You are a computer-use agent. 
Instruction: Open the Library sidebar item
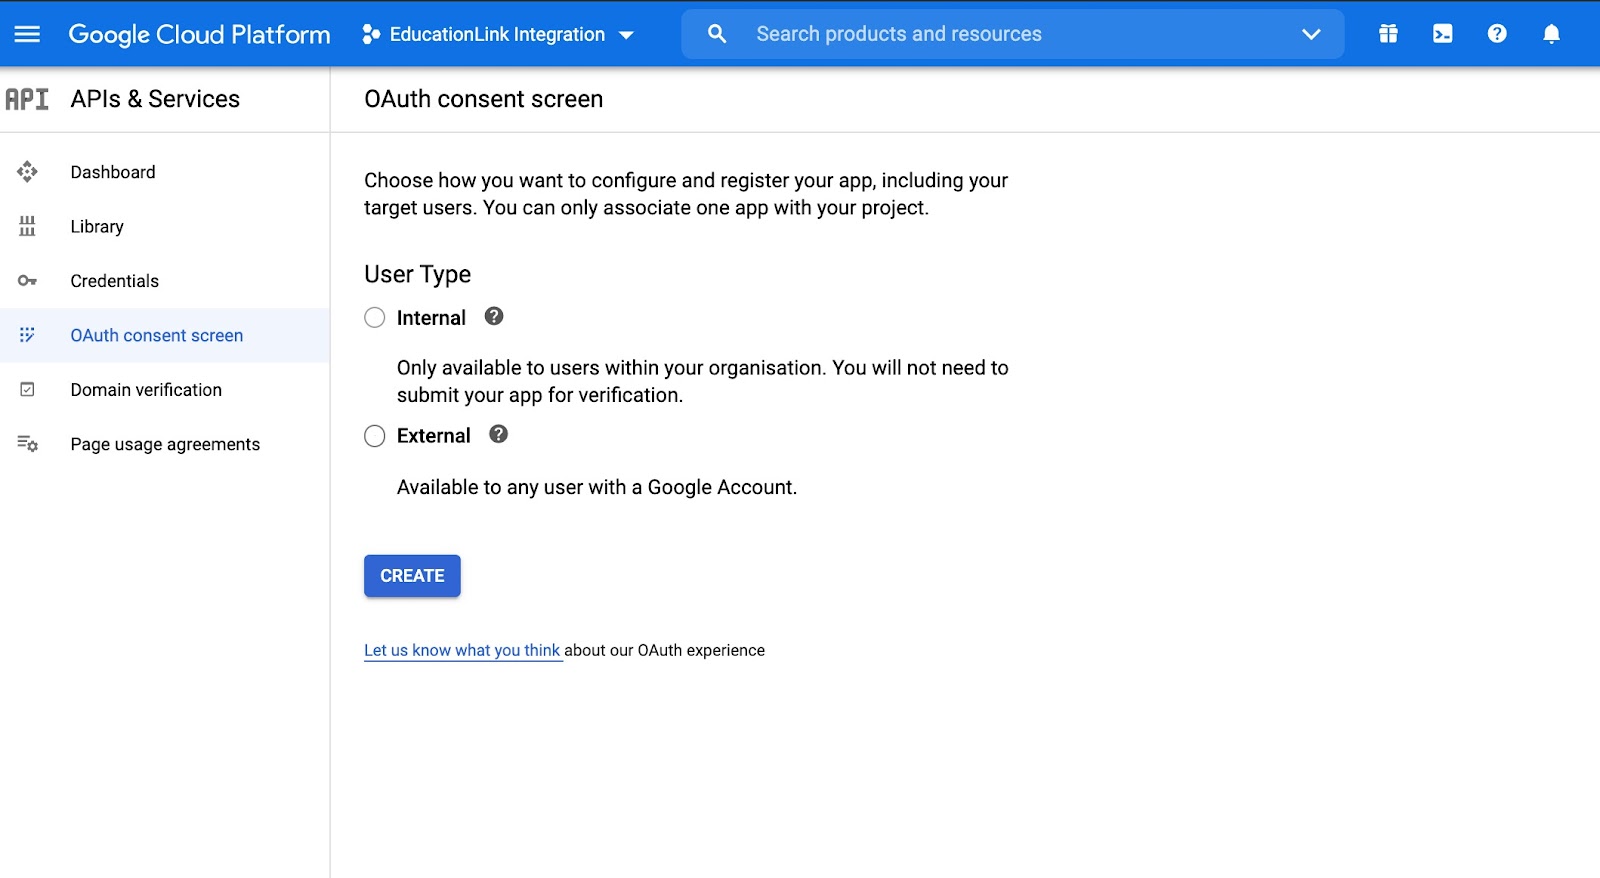pos(97,227)
